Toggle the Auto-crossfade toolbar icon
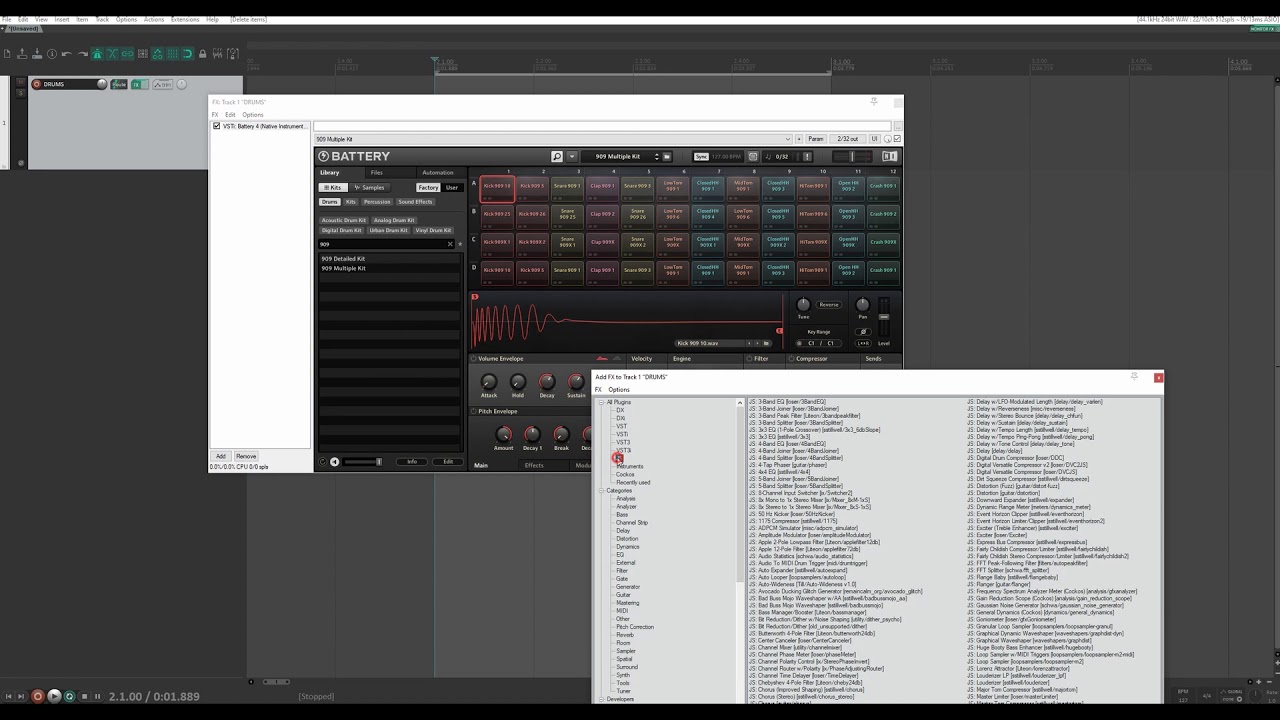The width and height of the screenshot is (1280, 720). tap(112, 54)
